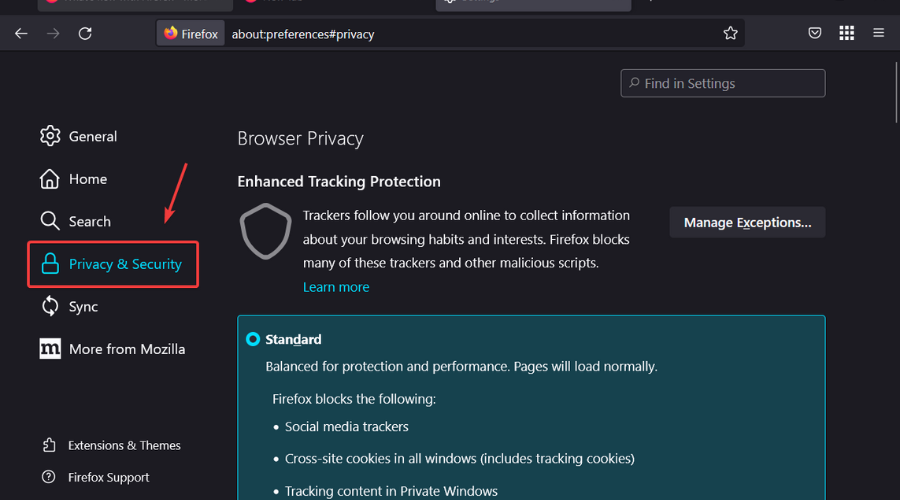
Task: Click the grid apps toolbar icon
Action: coord(847,33)
